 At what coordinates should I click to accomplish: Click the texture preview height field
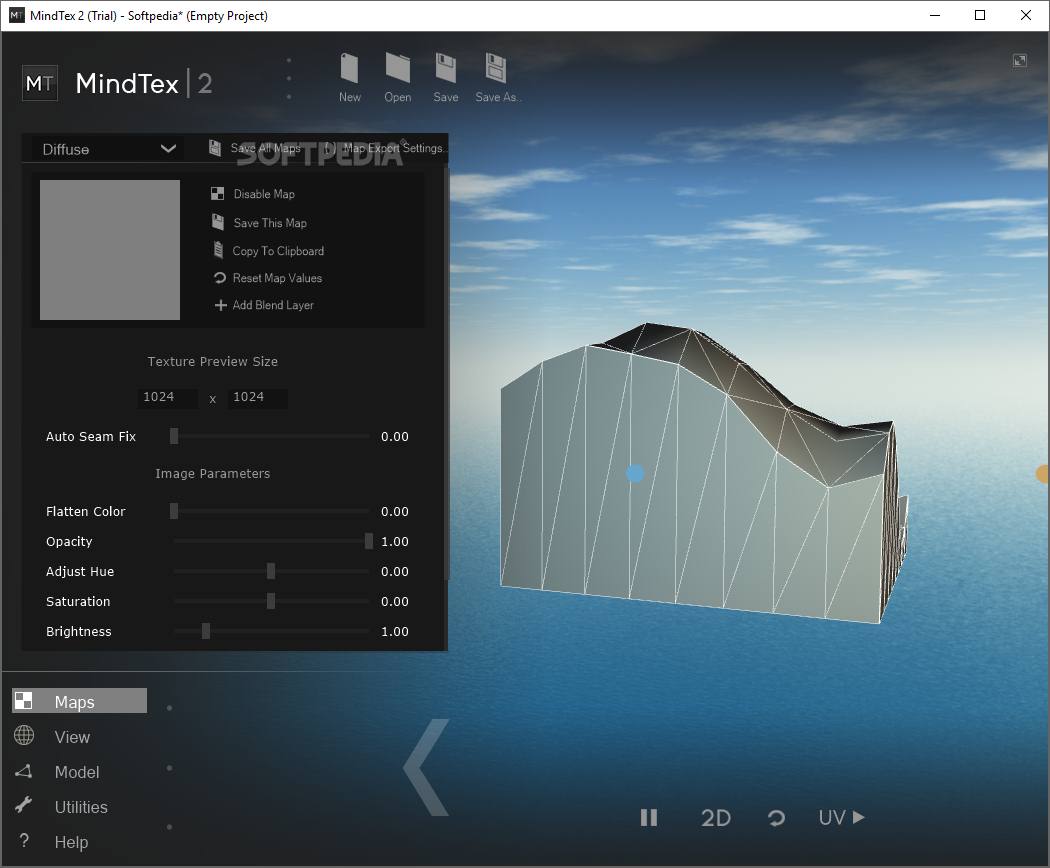click(x=258, y=397)
